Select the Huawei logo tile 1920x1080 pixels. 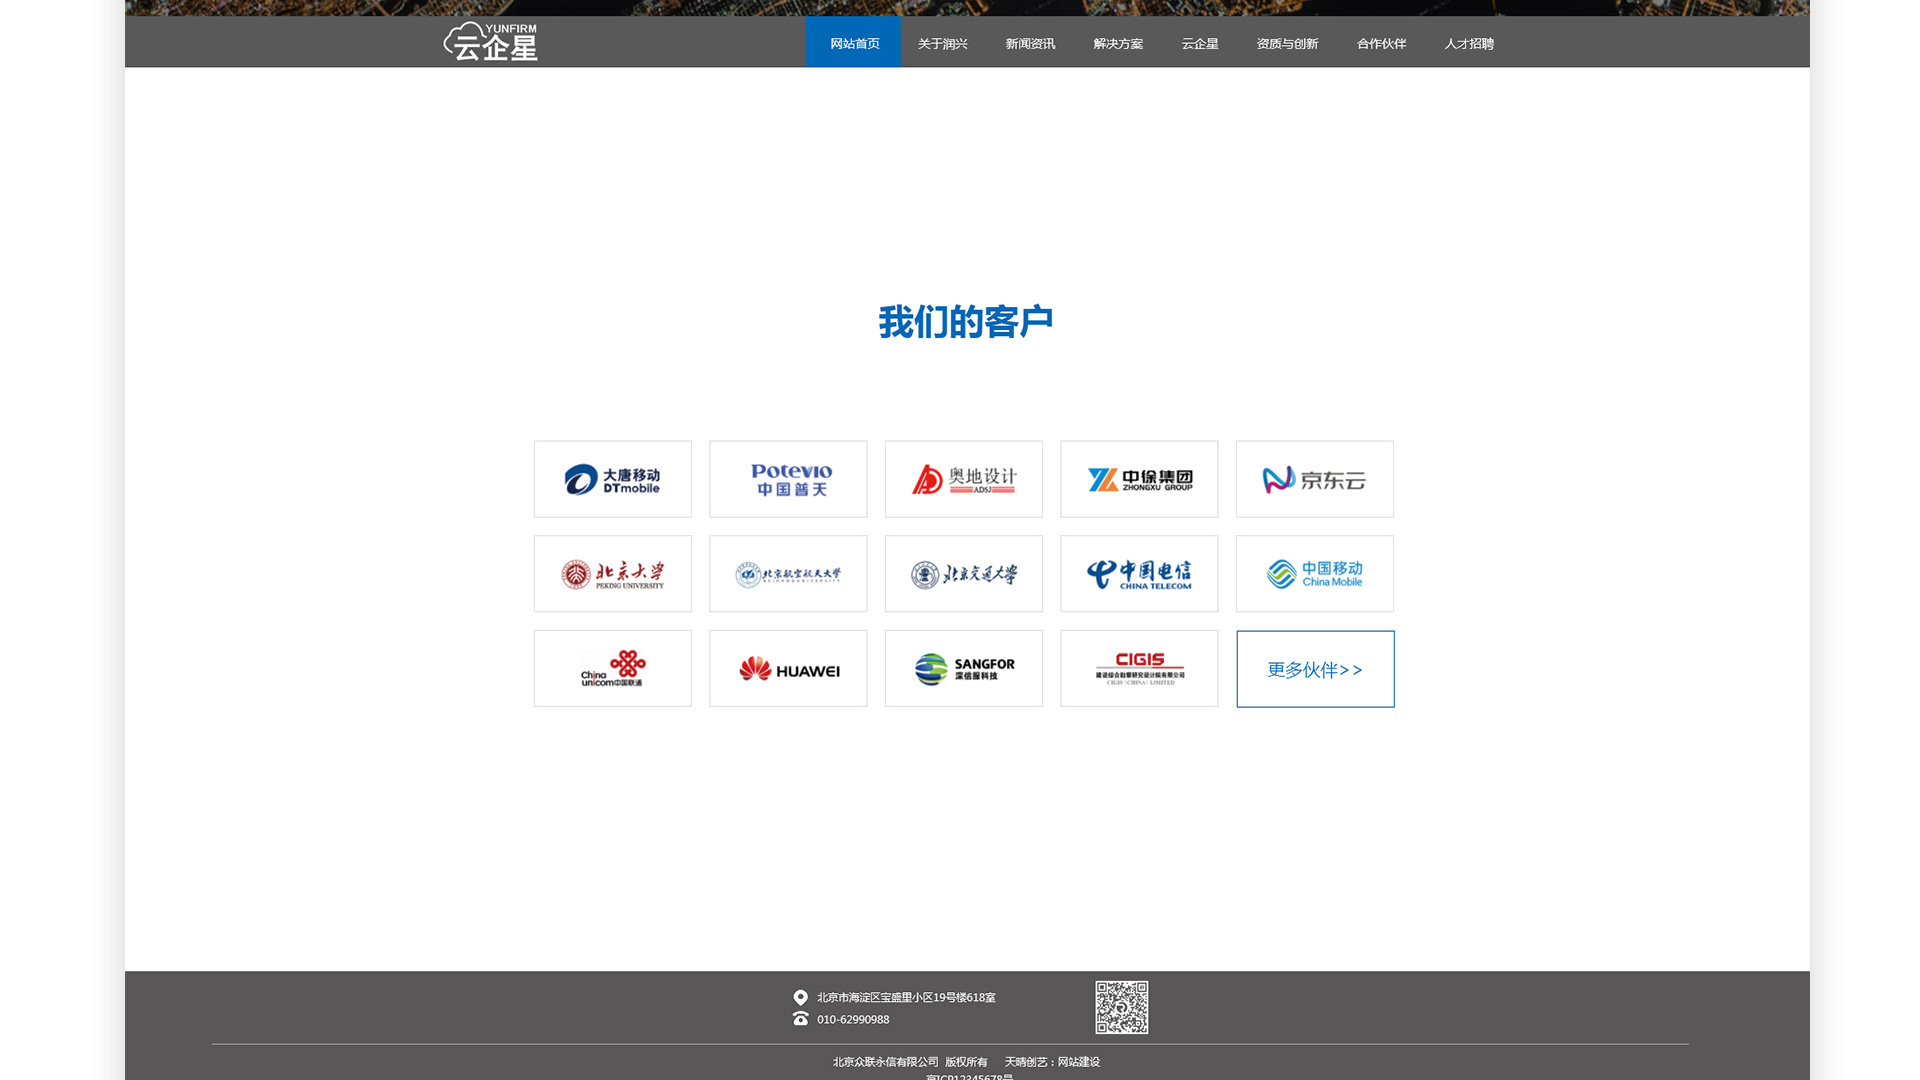(788, 669)
